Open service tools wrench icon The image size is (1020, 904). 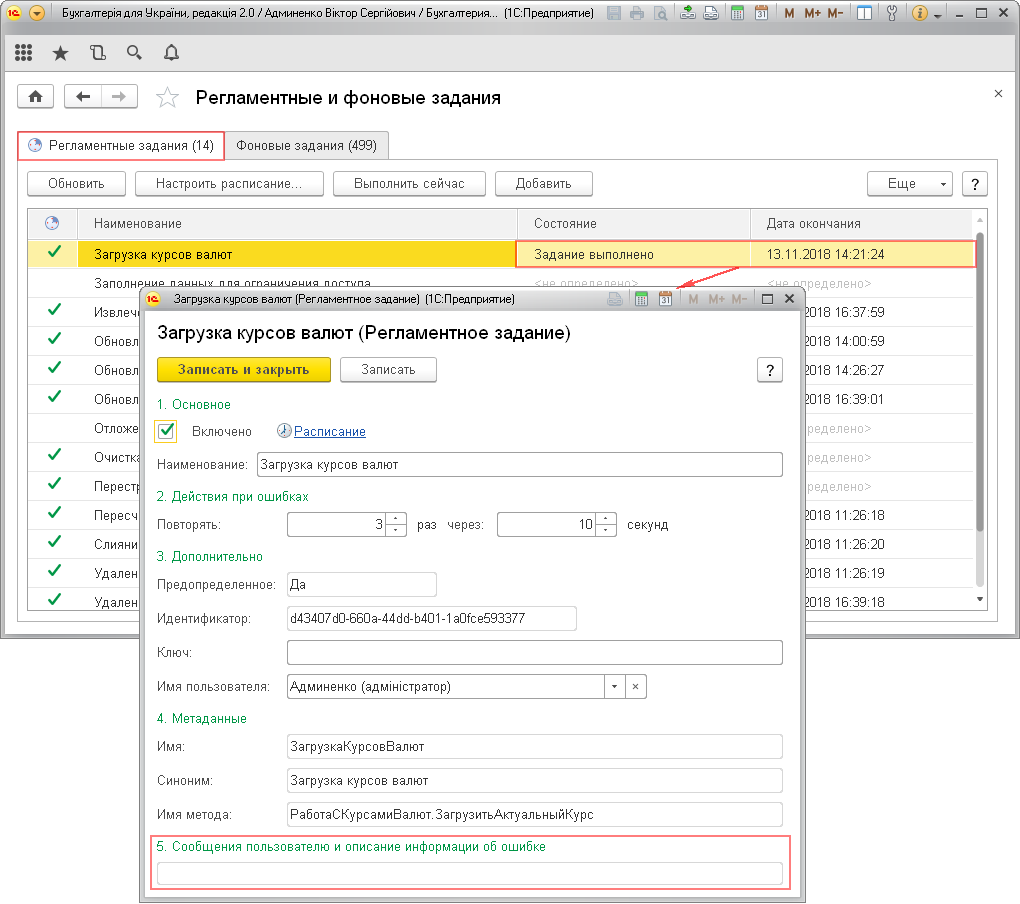891,14
